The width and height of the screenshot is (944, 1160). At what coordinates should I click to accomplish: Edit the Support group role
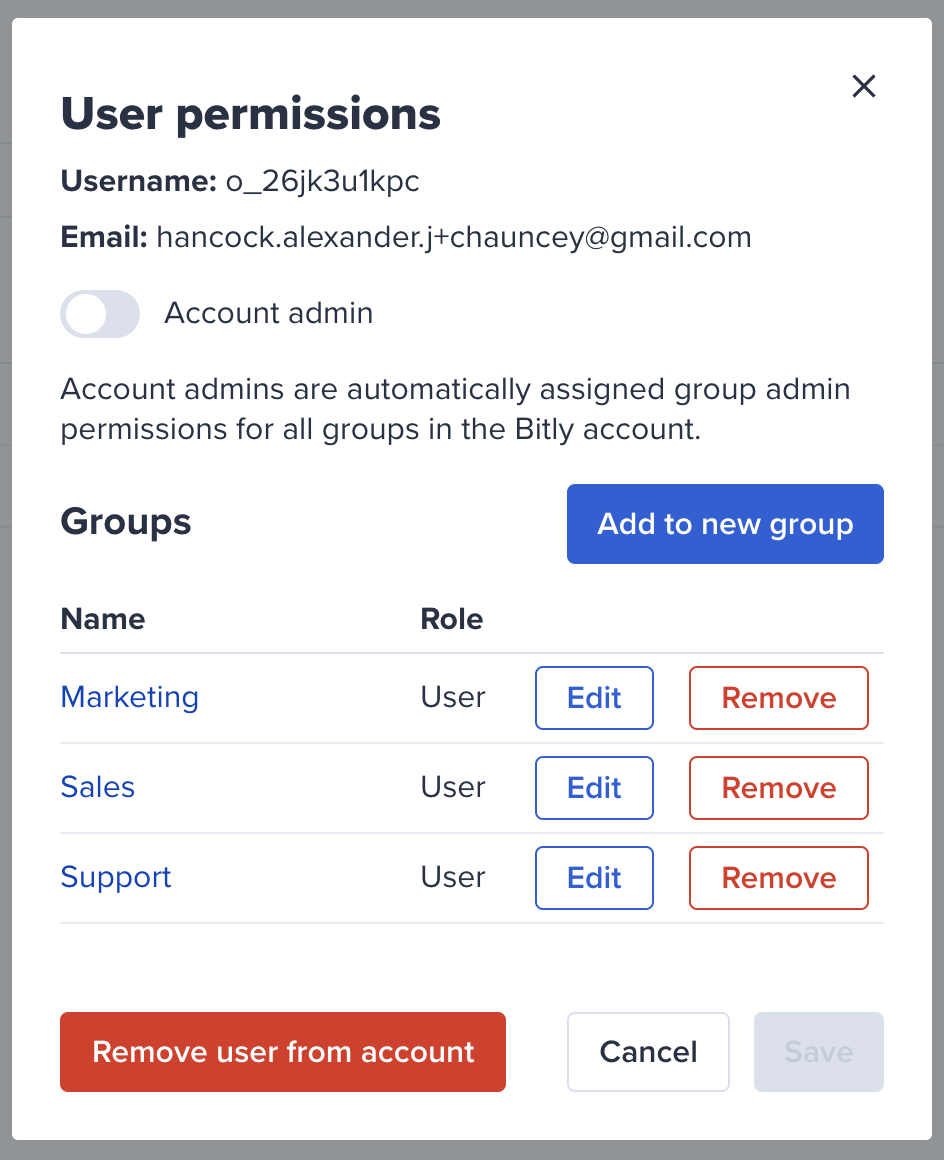(x=594, y=878)
